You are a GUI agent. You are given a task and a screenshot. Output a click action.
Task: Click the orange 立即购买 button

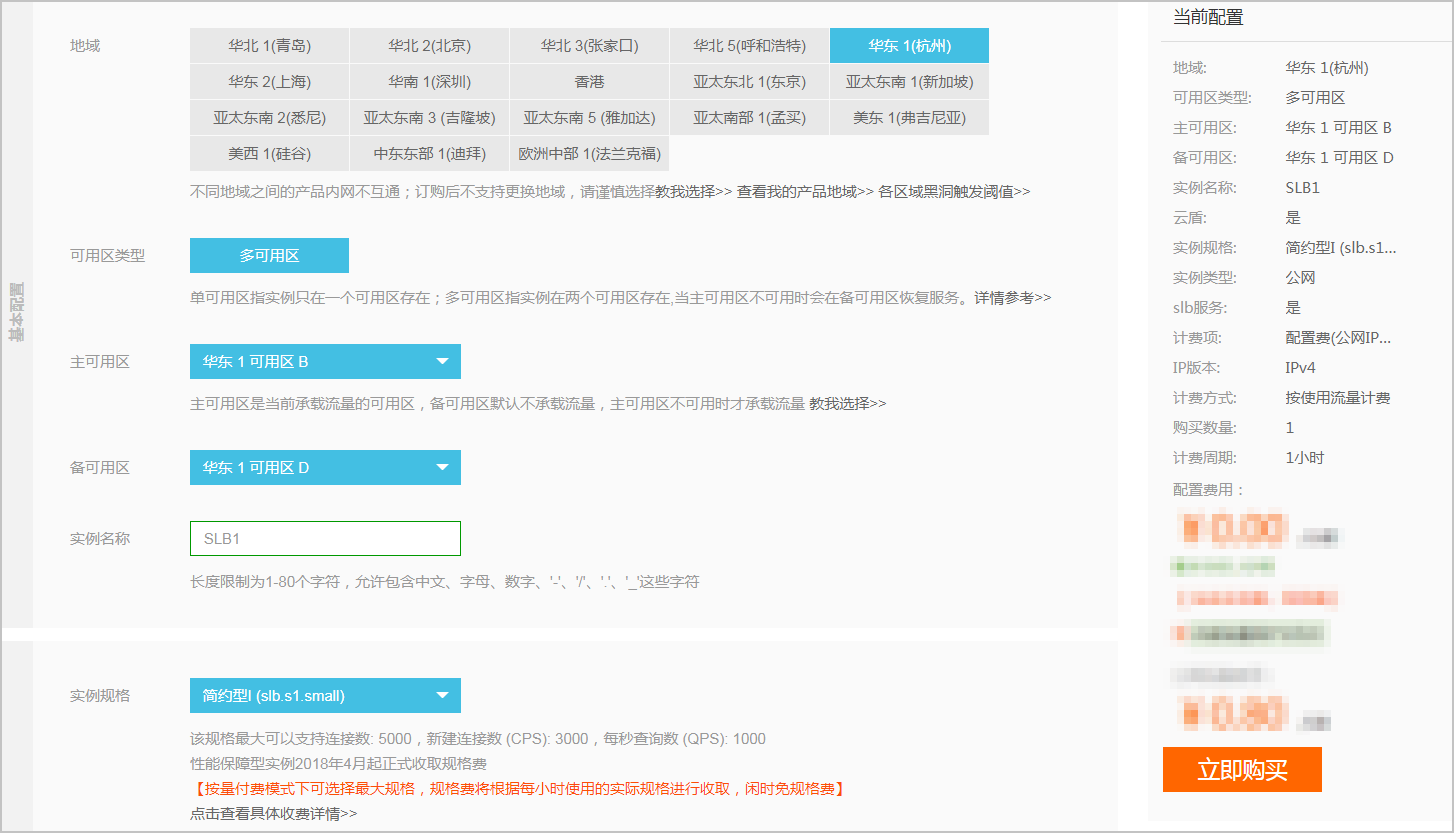point(1242,770)
